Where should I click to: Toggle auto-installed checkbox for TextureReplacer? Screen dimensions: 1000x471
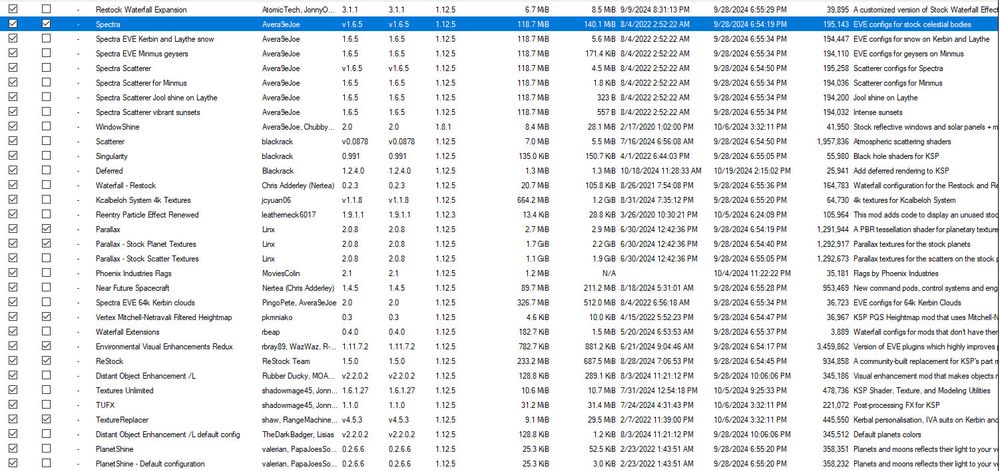coord(46,419)
